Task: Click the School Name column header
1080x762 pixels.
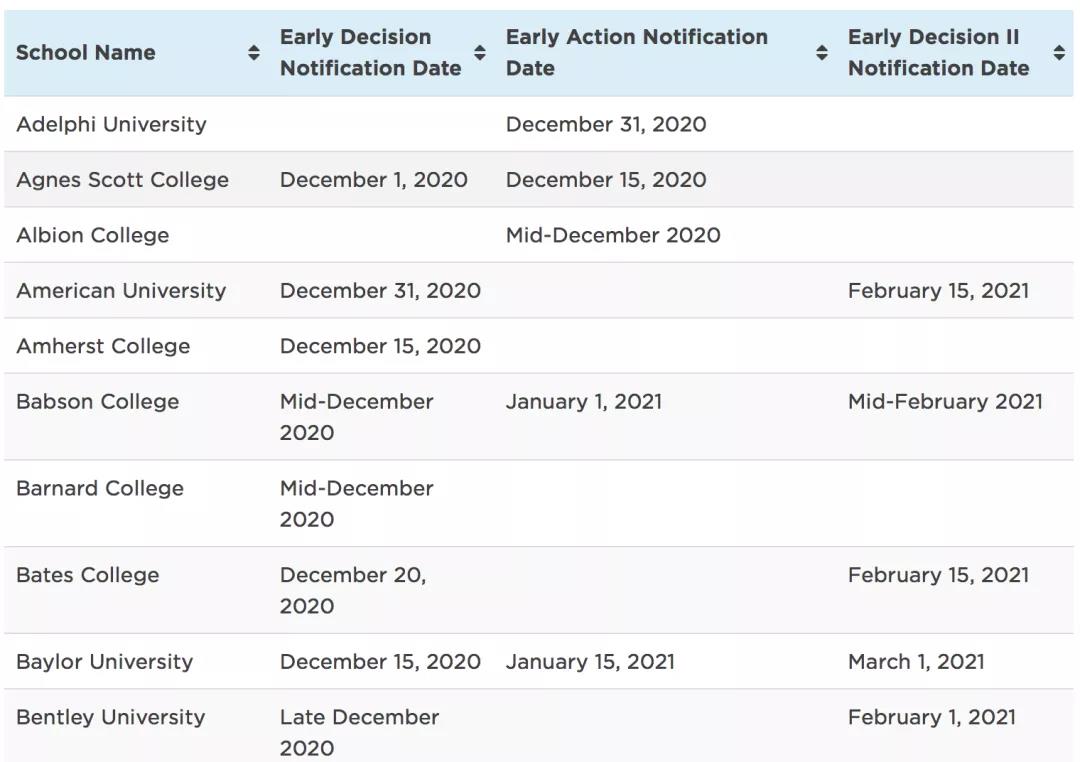Action: click(x=86, y=53)
